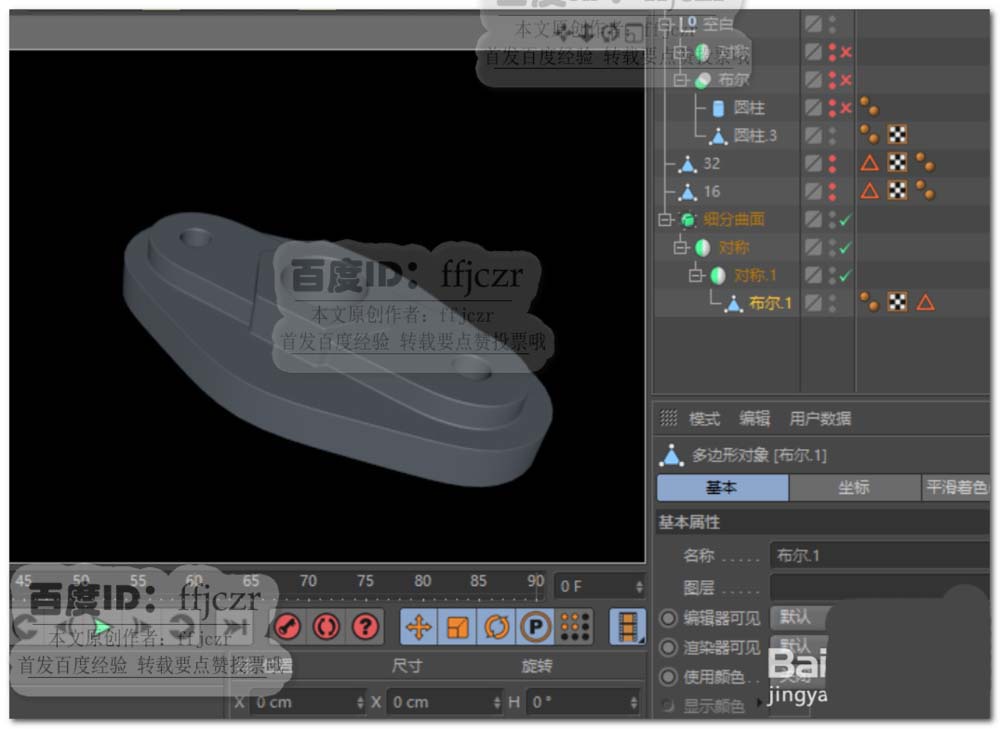Toggle visibility dots of 布尔.1
This screenshot has height=729, width=1000.
tap(832, 303)
